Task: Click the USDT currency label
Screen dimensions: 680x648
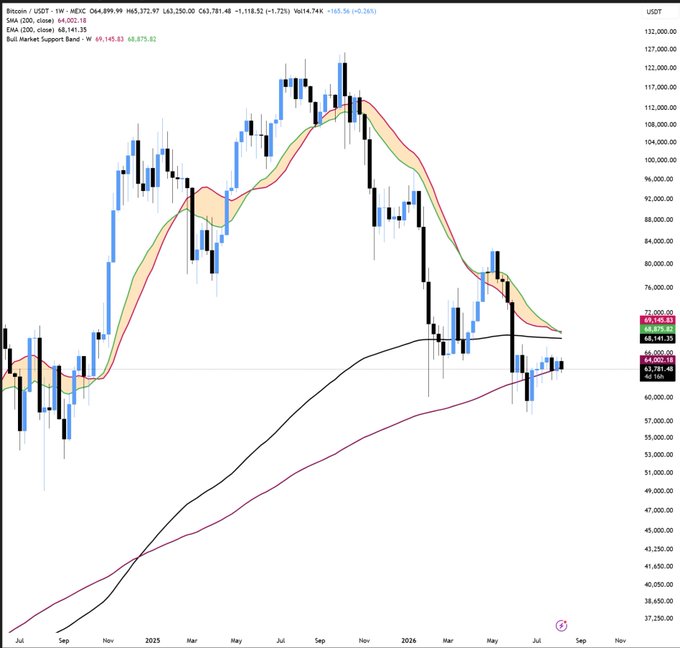Action: coord(654,12)
